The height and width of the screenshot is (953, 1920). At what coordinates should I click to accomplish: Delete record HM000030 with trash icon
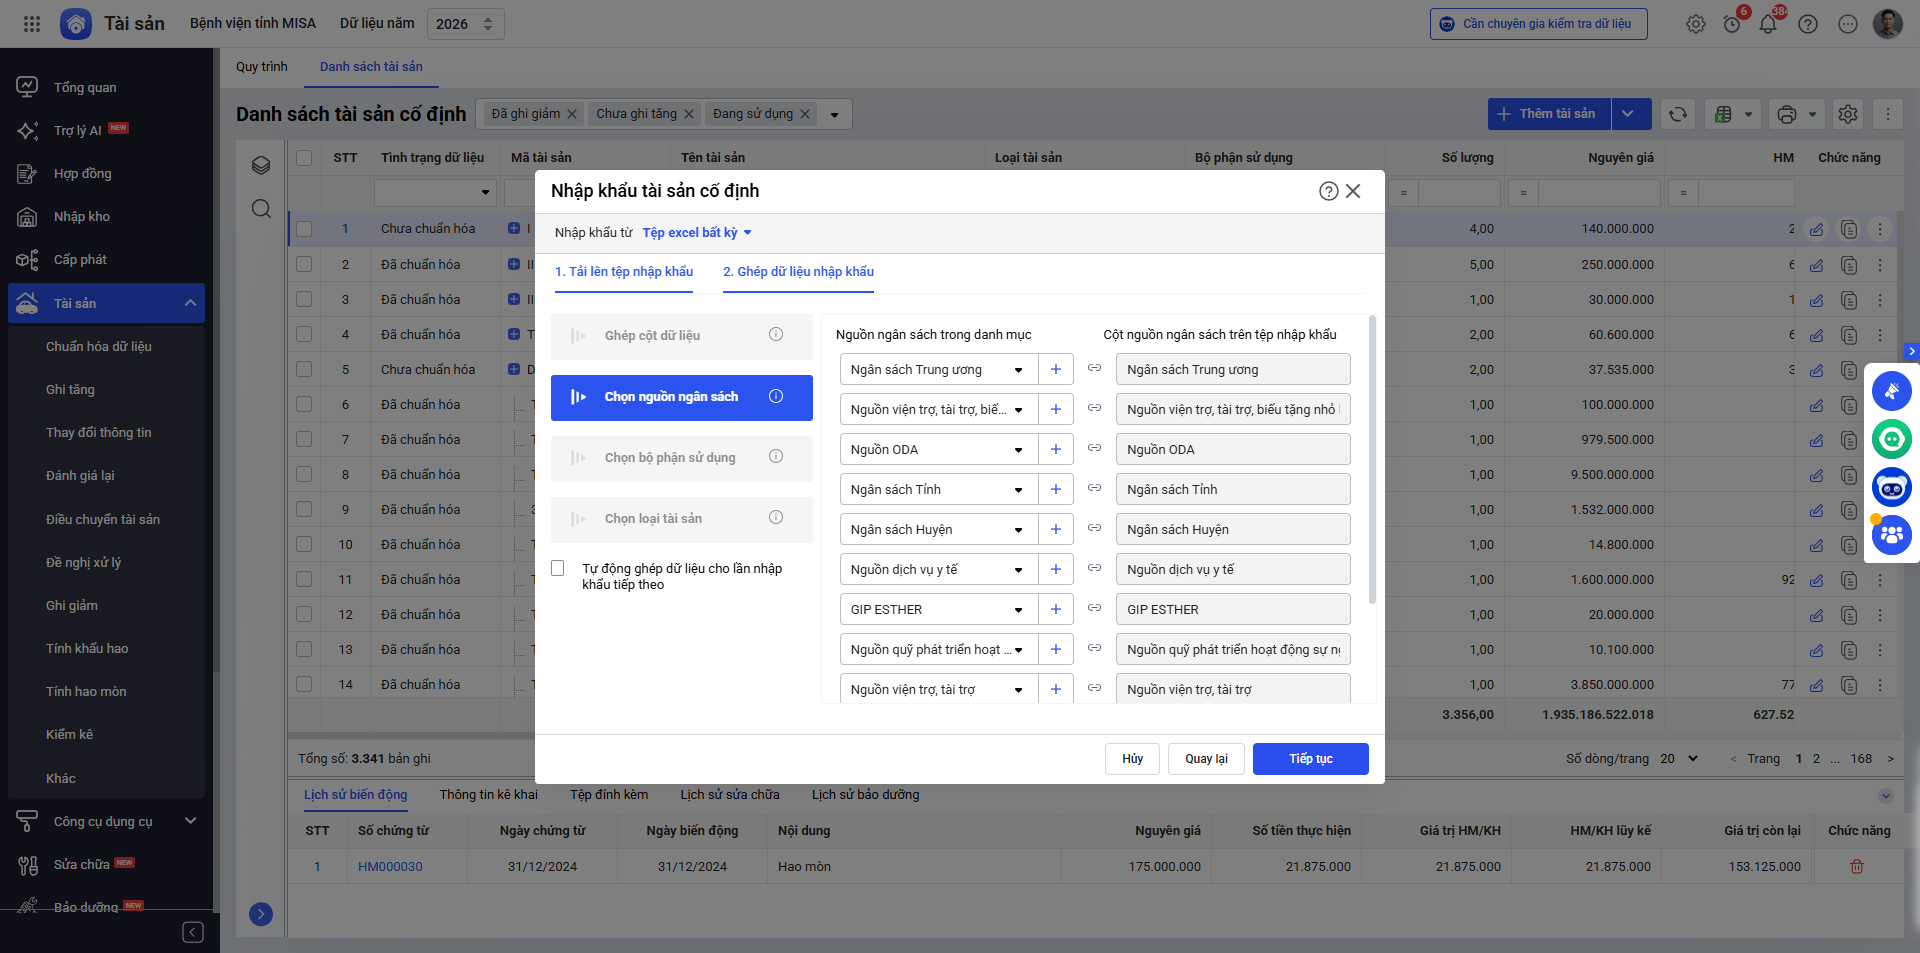point(1856,867)
